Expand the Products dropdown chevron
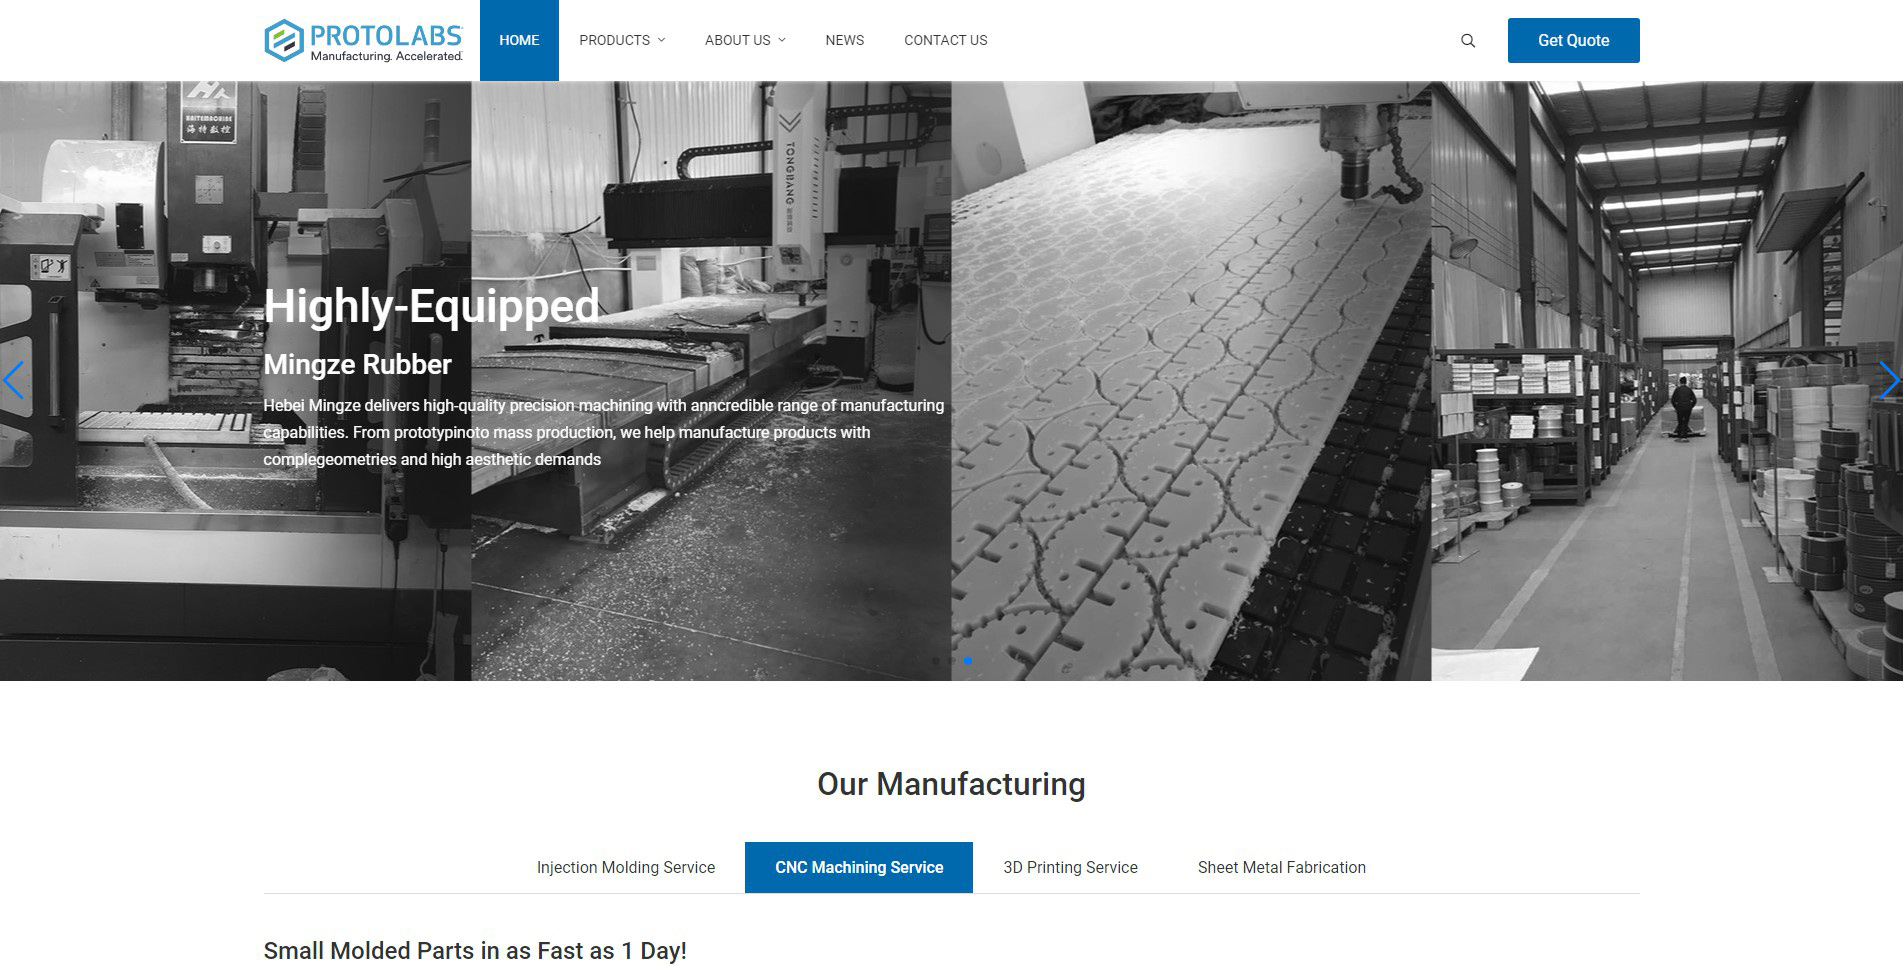 (661, 40)
